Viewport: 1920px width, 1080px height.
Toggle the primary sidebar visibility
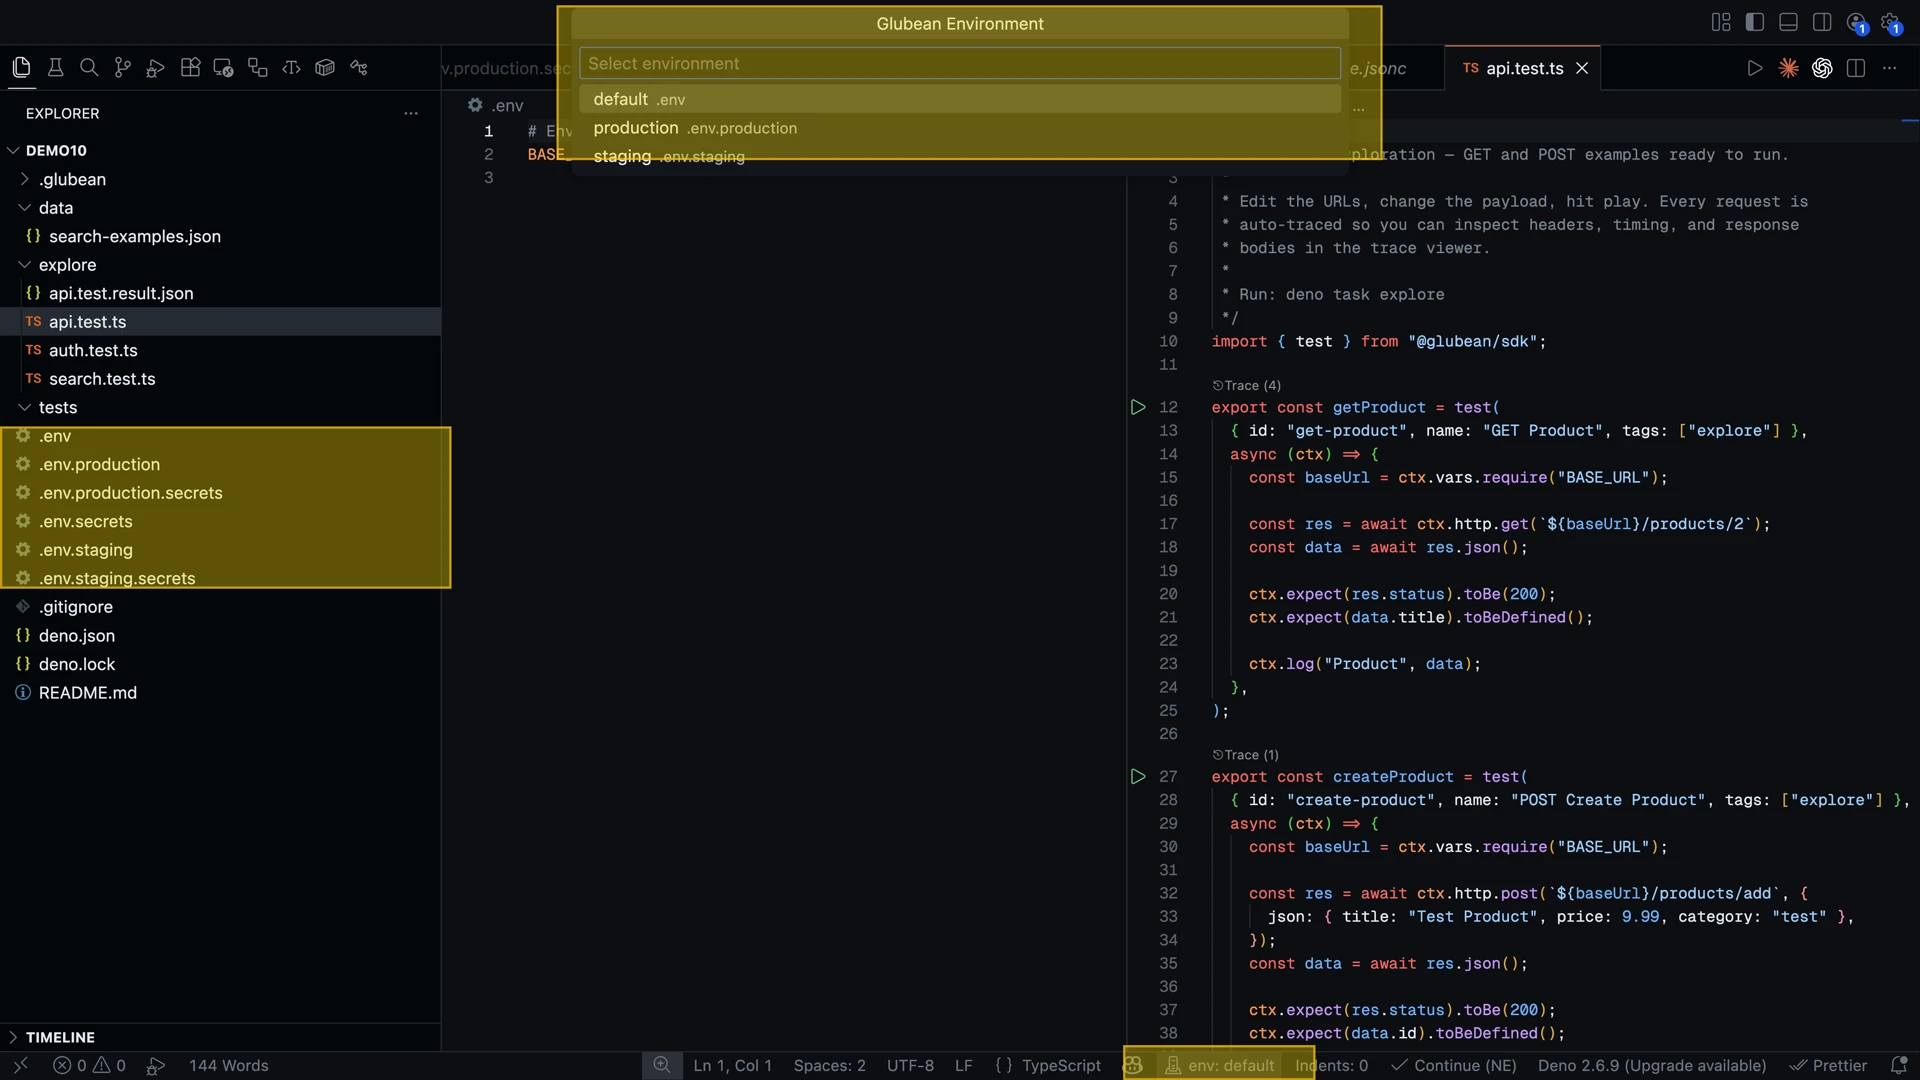click(x=1755, y=21)
